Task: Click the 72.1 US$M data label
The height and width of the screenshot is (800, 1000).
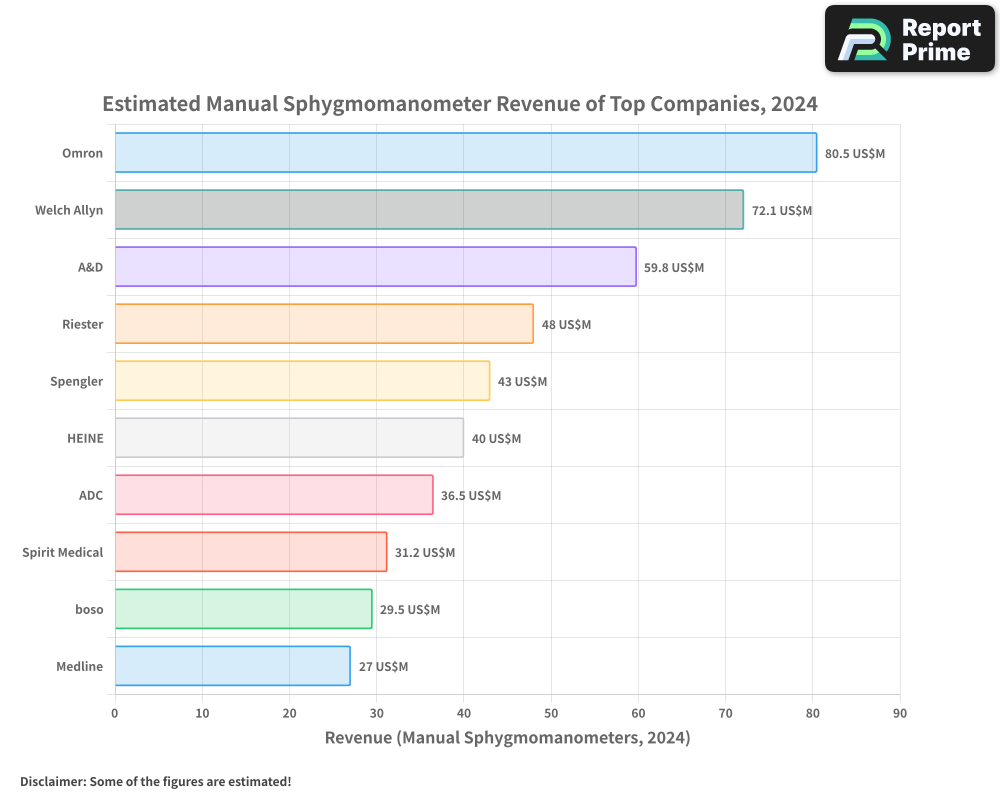Action: [x=782, y=211]
